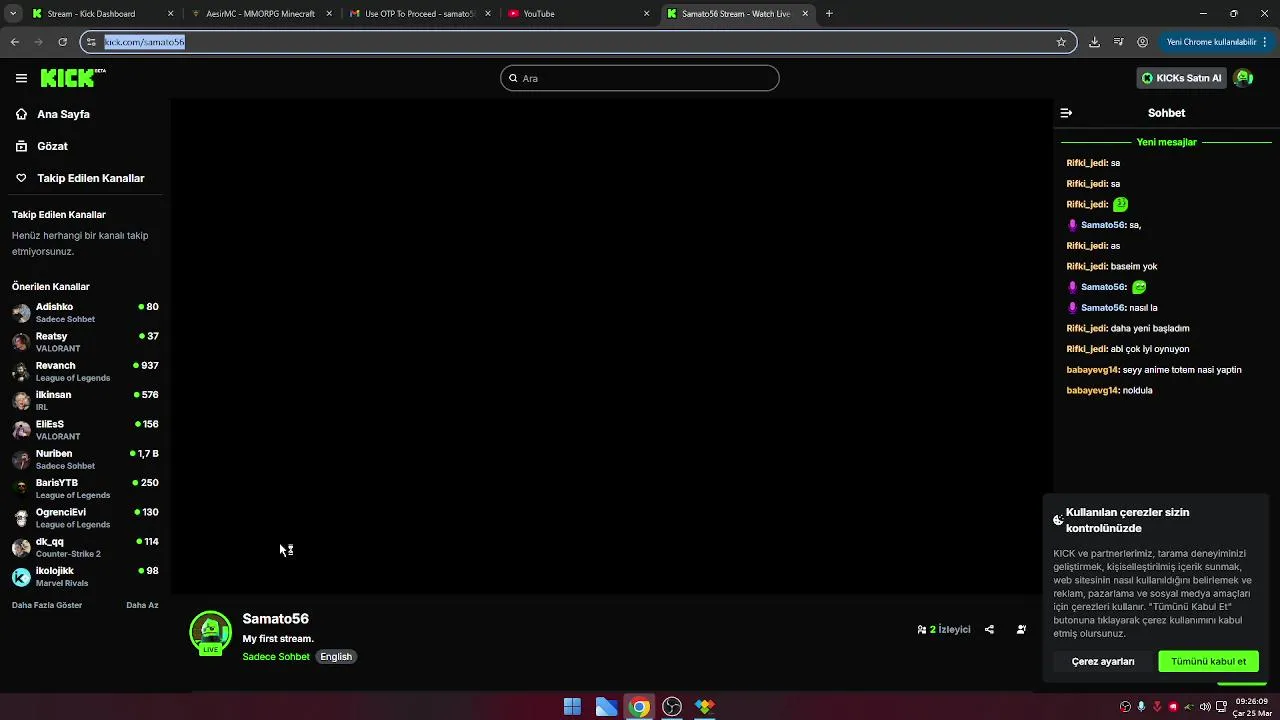Click the microphone icon in system tray

click(1141, 707)
